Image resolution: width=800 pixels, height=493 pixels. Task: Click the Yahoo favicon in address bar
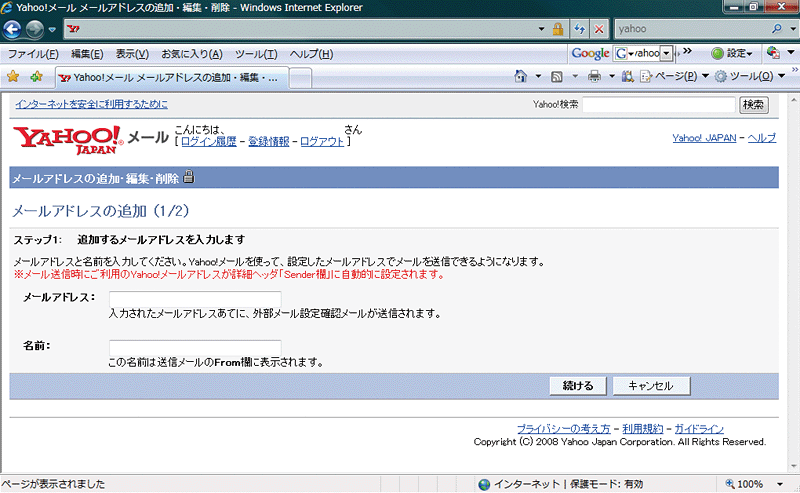[x=73, y=29]
